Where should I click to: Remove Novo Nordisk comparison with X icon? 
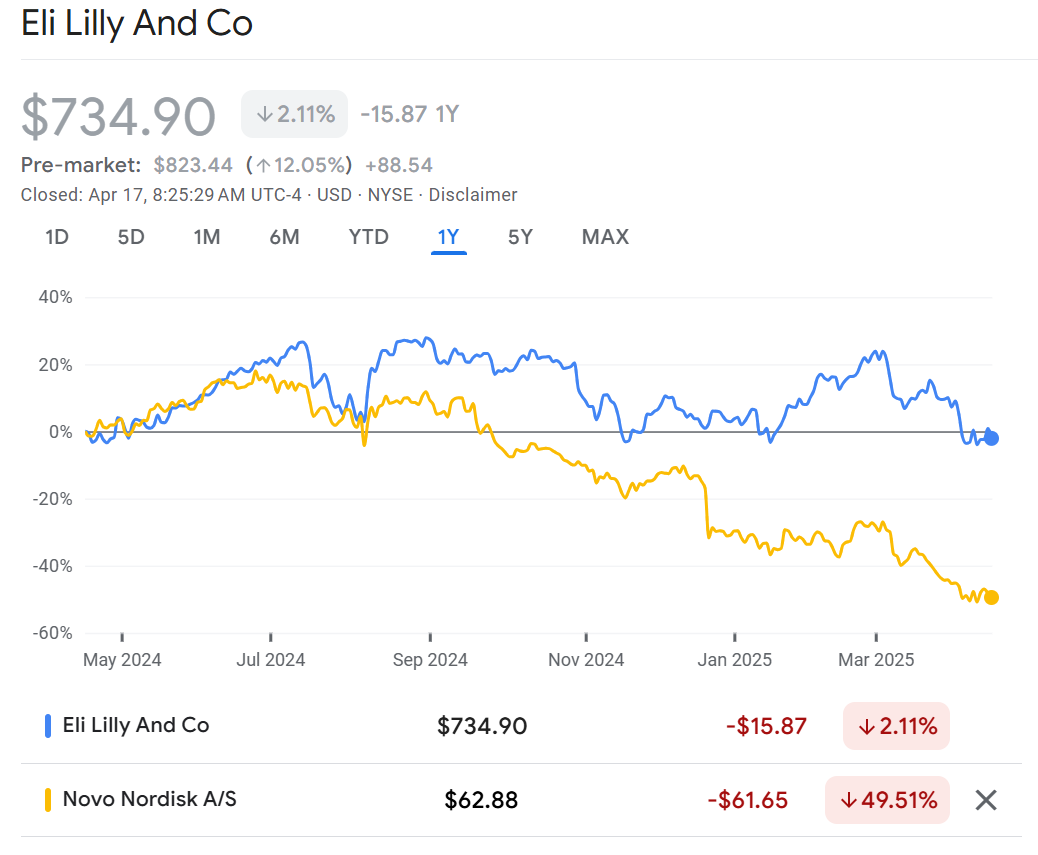coord(986,800)
